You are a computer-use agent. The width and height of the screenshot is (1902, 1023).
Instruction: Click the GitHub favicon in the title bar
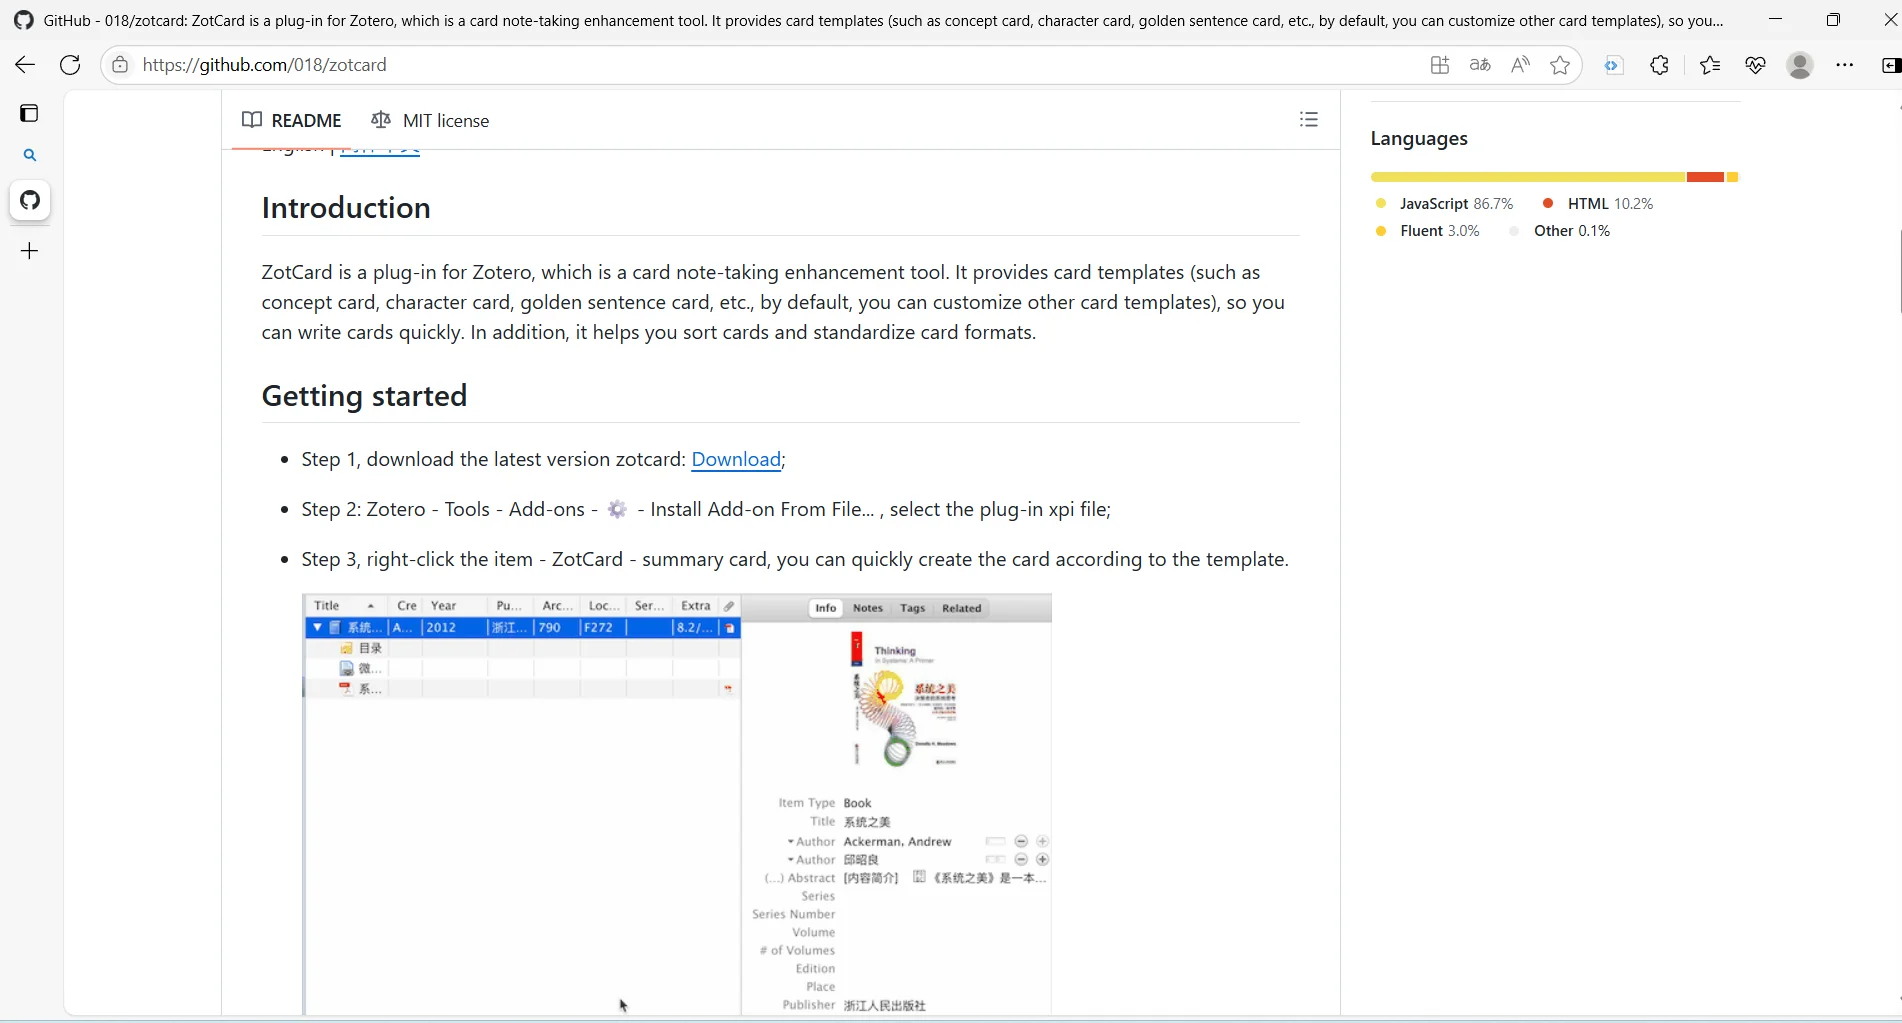click(x=24, y=20)
